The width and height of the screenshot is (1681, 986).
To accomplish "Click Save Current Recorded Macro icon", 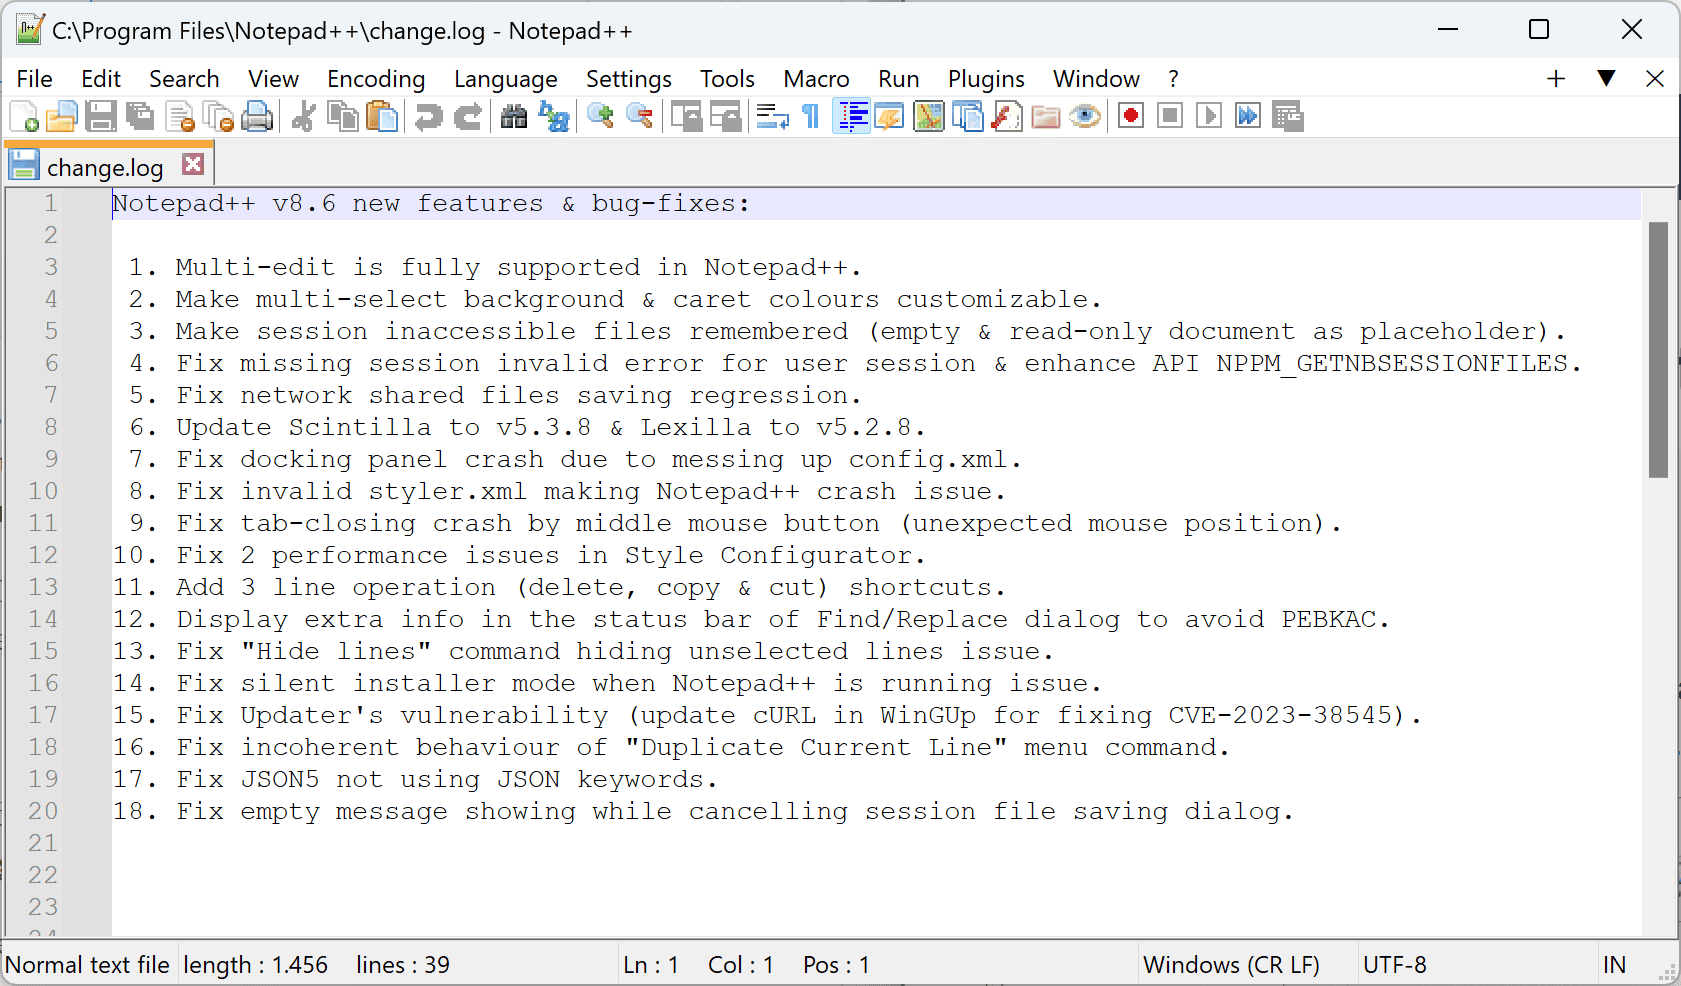I will point(1288,117).
